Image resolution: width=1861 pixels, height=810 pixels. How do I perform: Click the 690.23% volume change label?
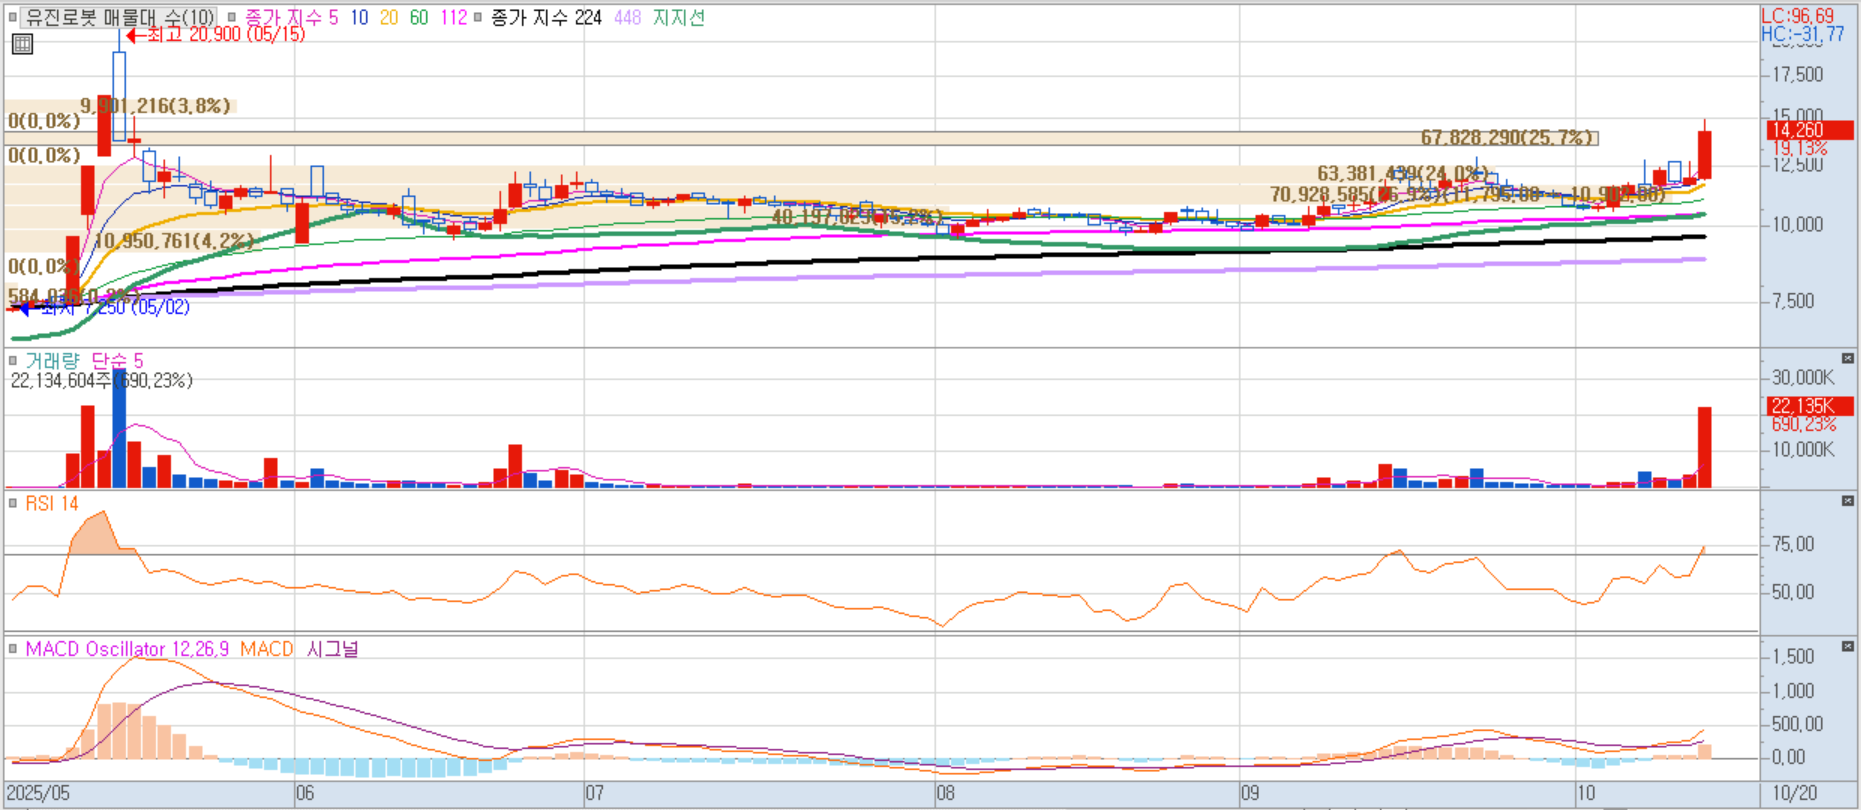tap(1804, 424)
